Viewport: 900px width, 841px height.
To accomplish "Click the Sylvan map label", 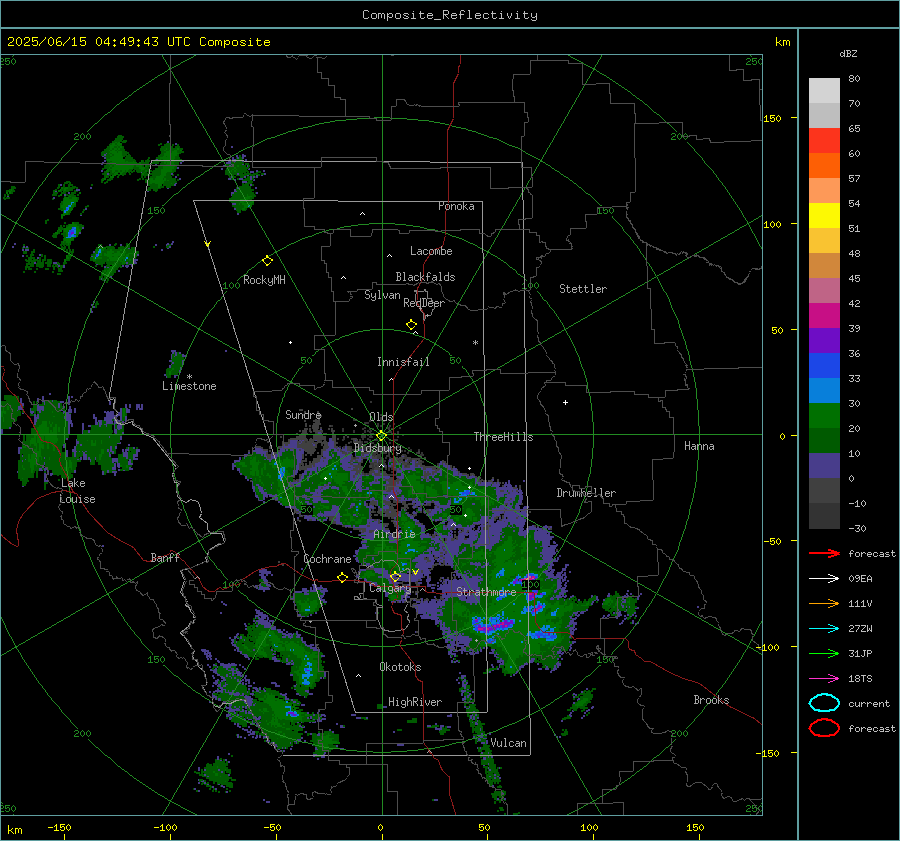I will (382, 295).
